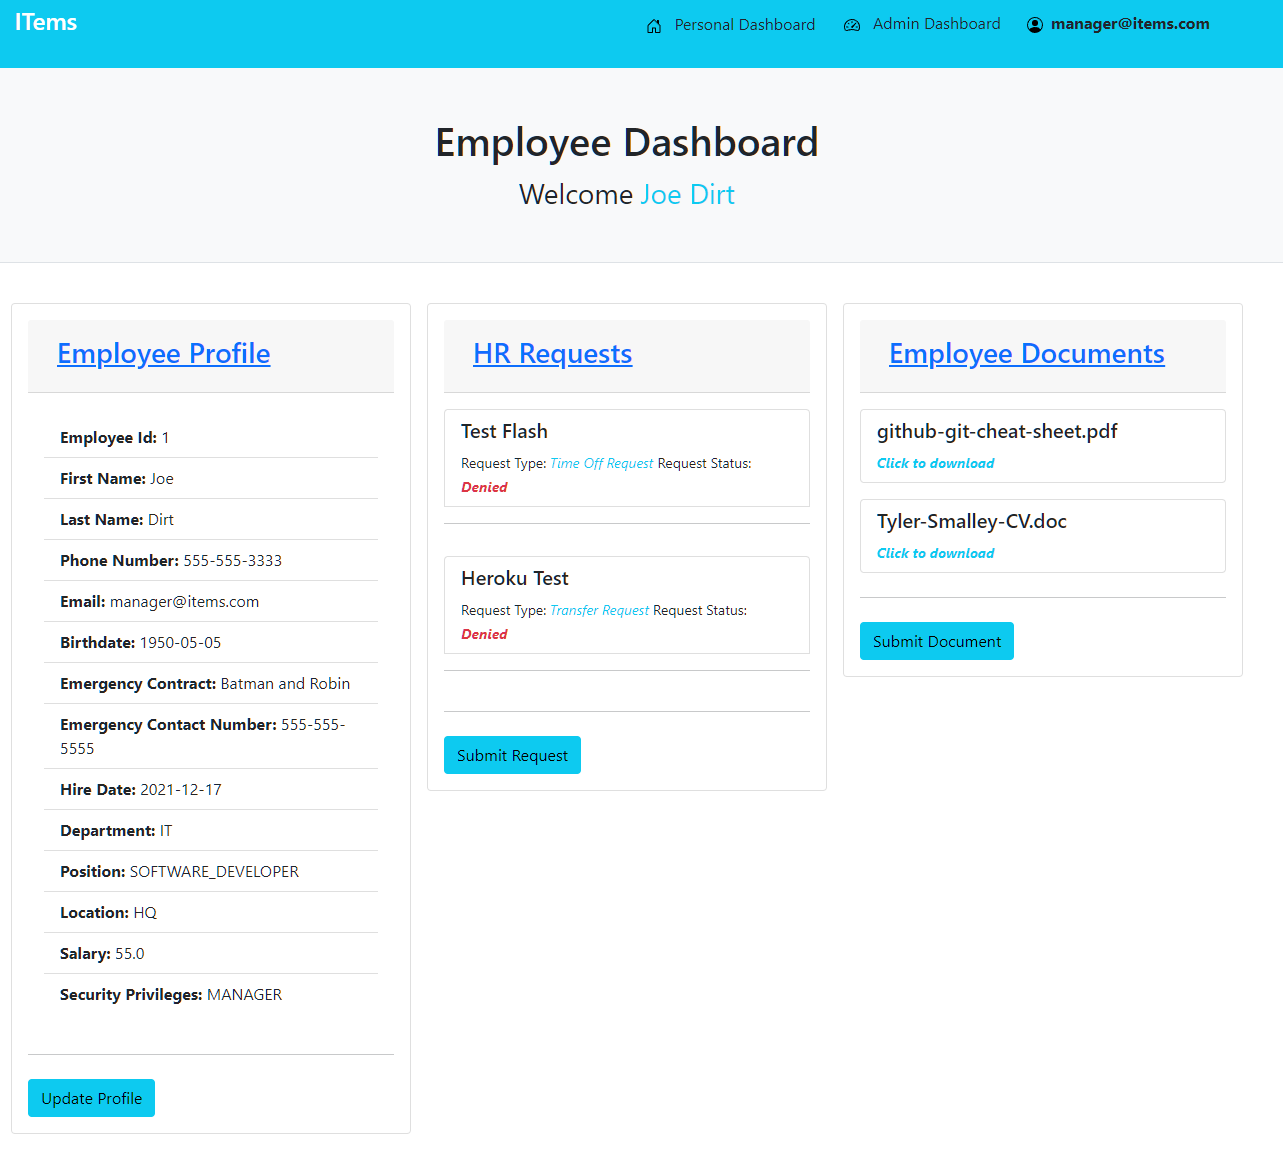Download Tyler-Smalley-CV.doc via its download link
This screenshot has height=1161, width=1283.
935,553
